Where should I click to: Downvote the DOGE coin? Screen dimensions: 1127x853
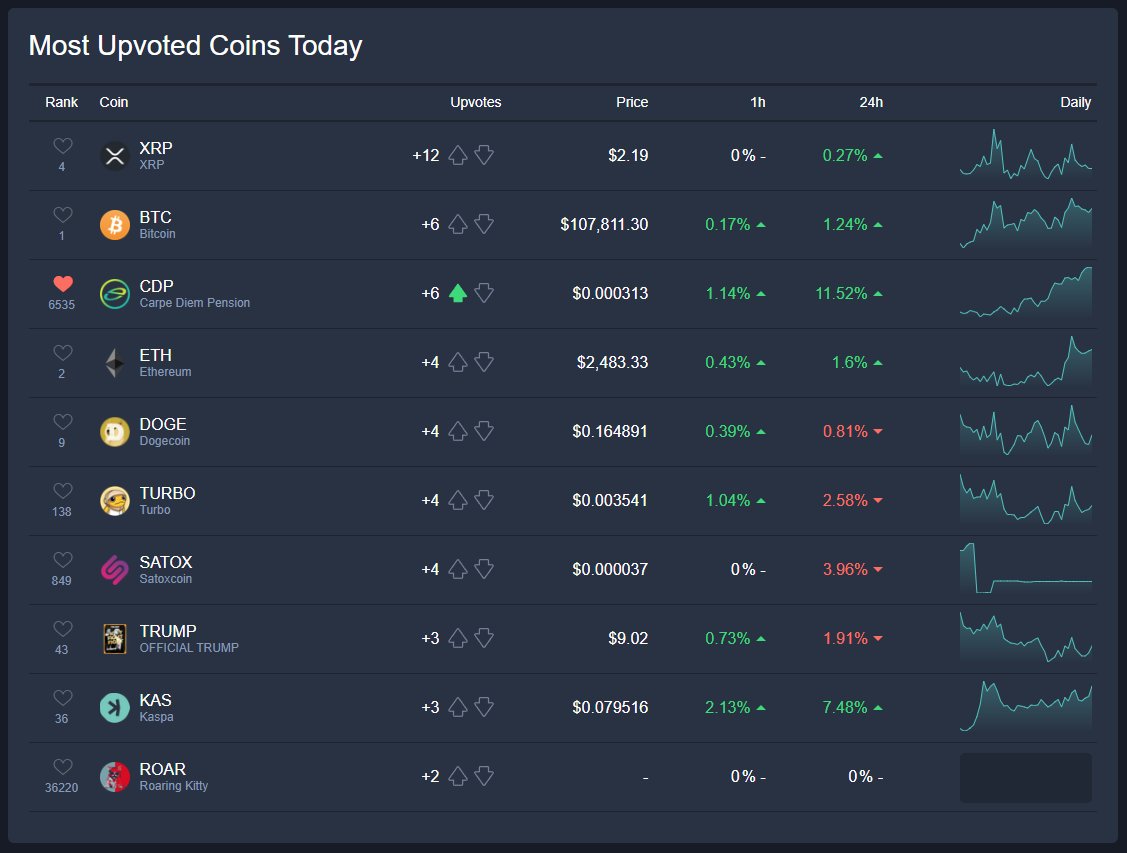(484, 431)
